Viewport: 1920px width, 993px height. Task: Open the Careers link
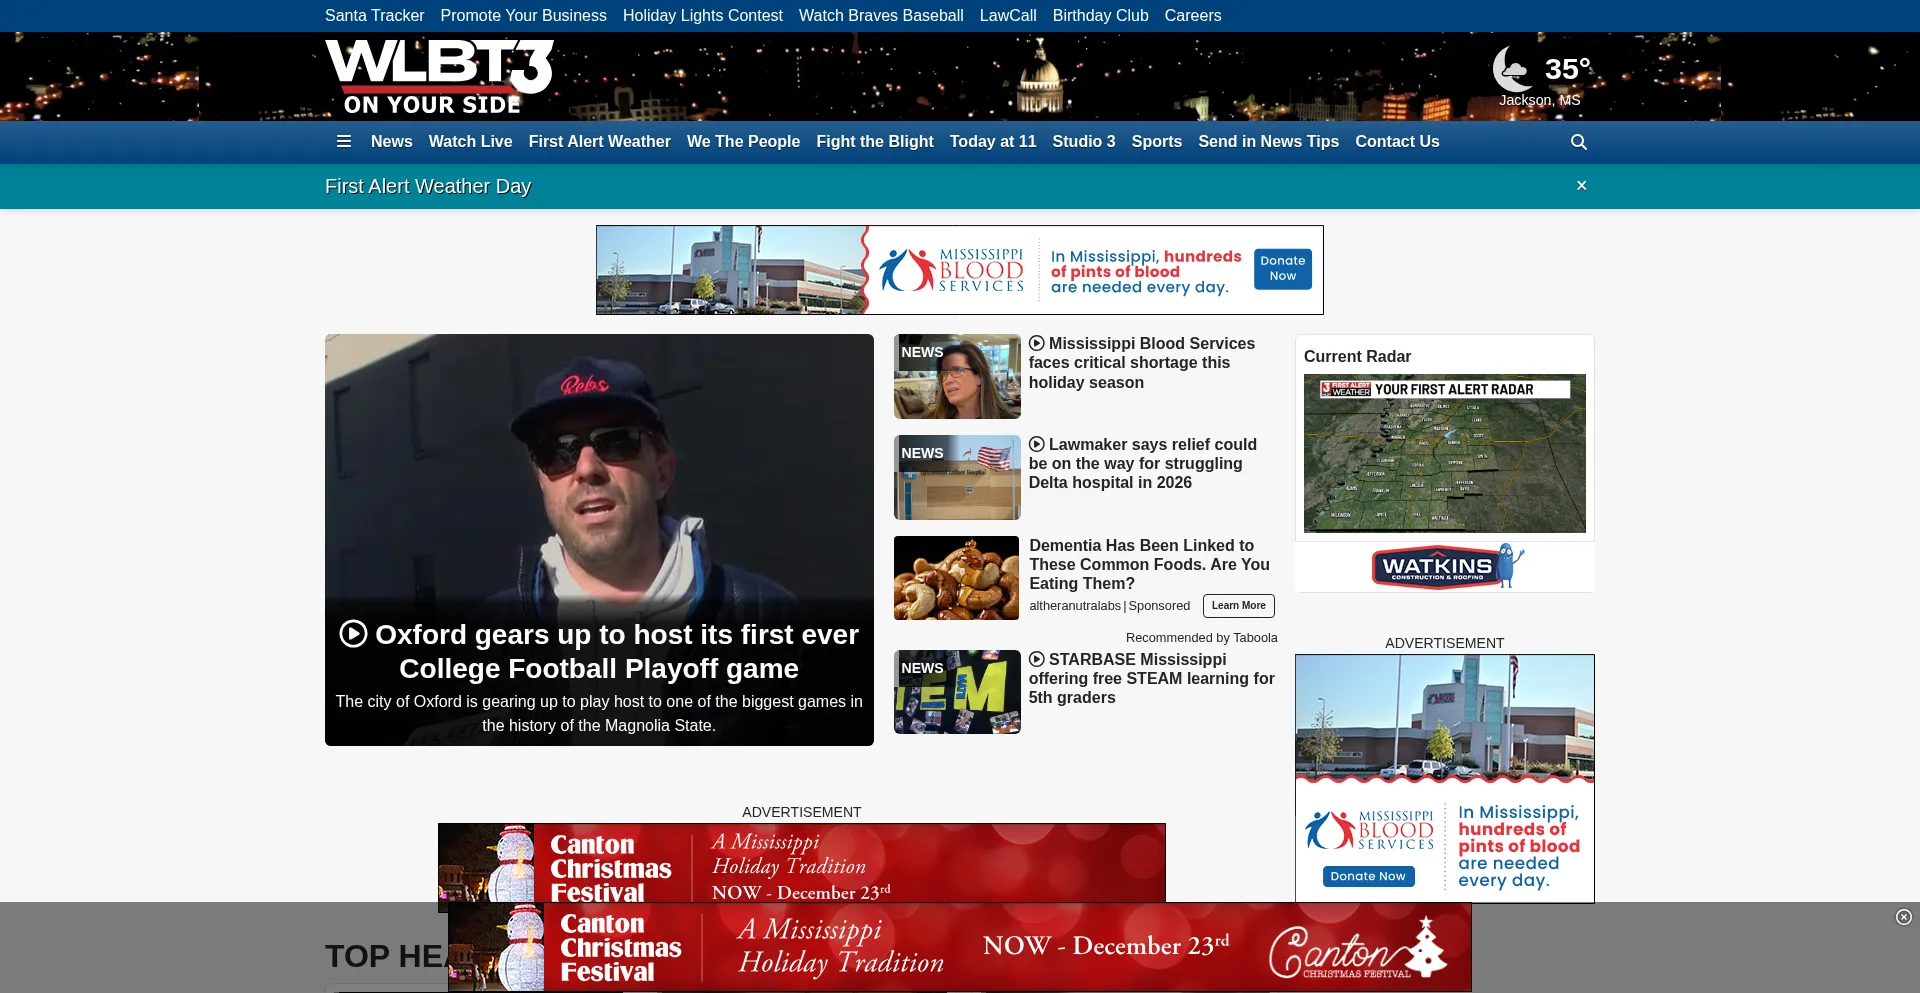click(x=1192, y=15)
